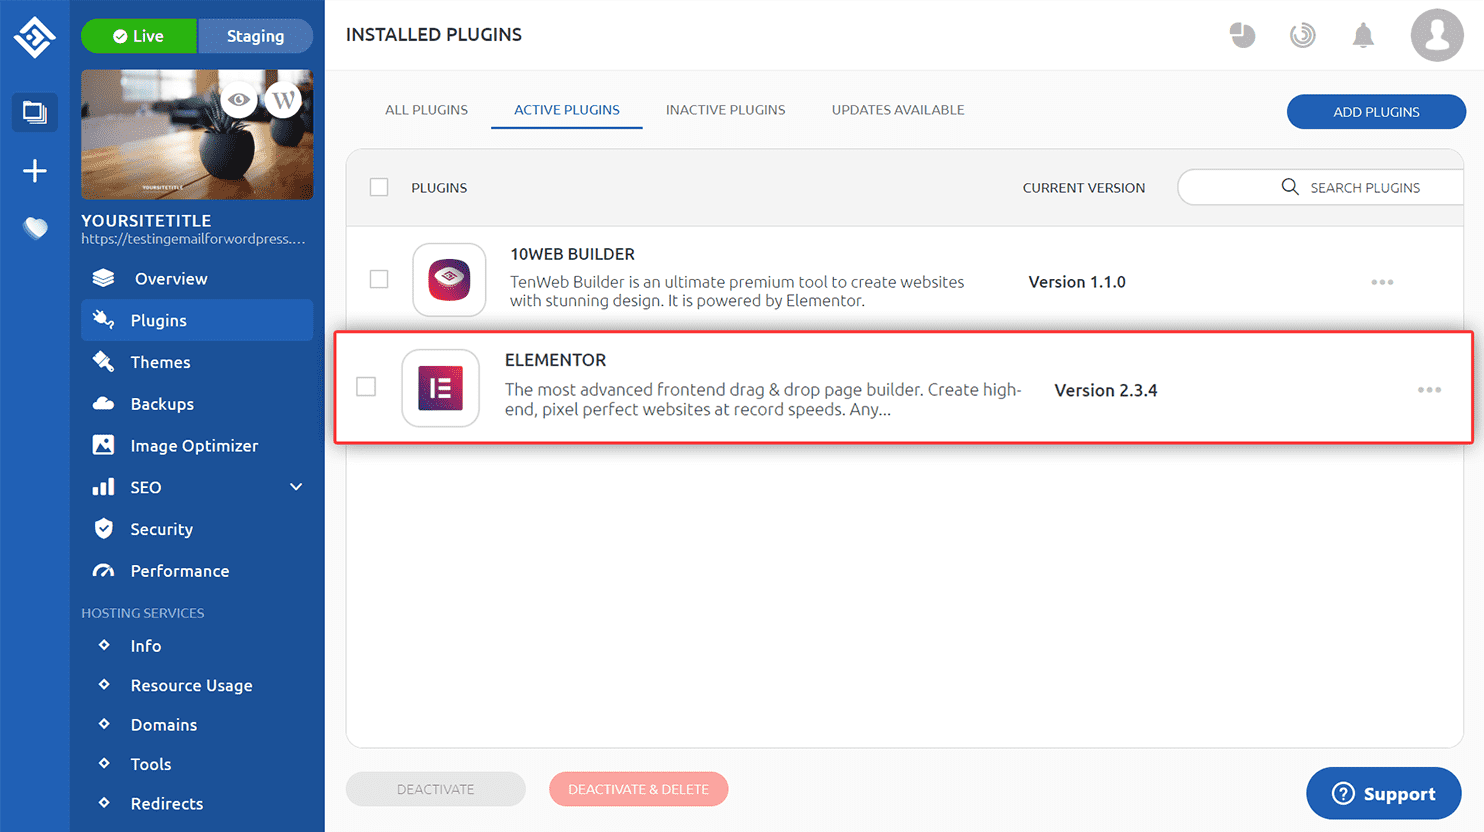Switch to Staging environment
Screen dimensions: 1484x832
255,36
